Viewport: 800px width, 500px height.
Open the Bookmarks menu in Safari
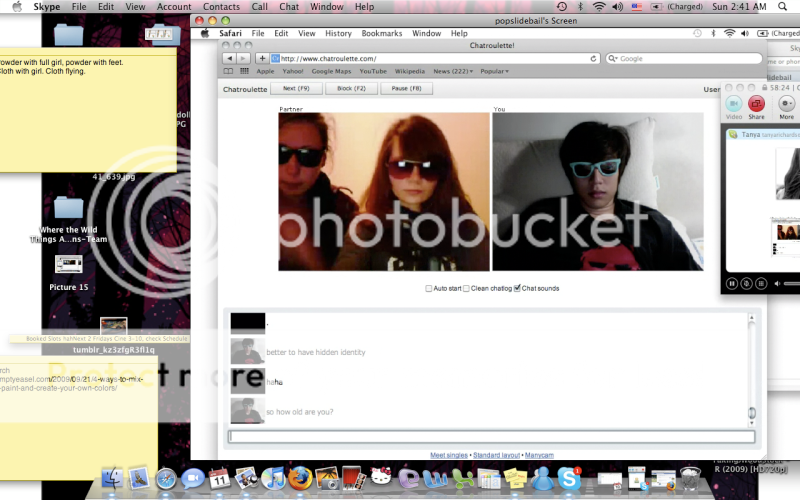pyautogui.click(x=381, y=33)
